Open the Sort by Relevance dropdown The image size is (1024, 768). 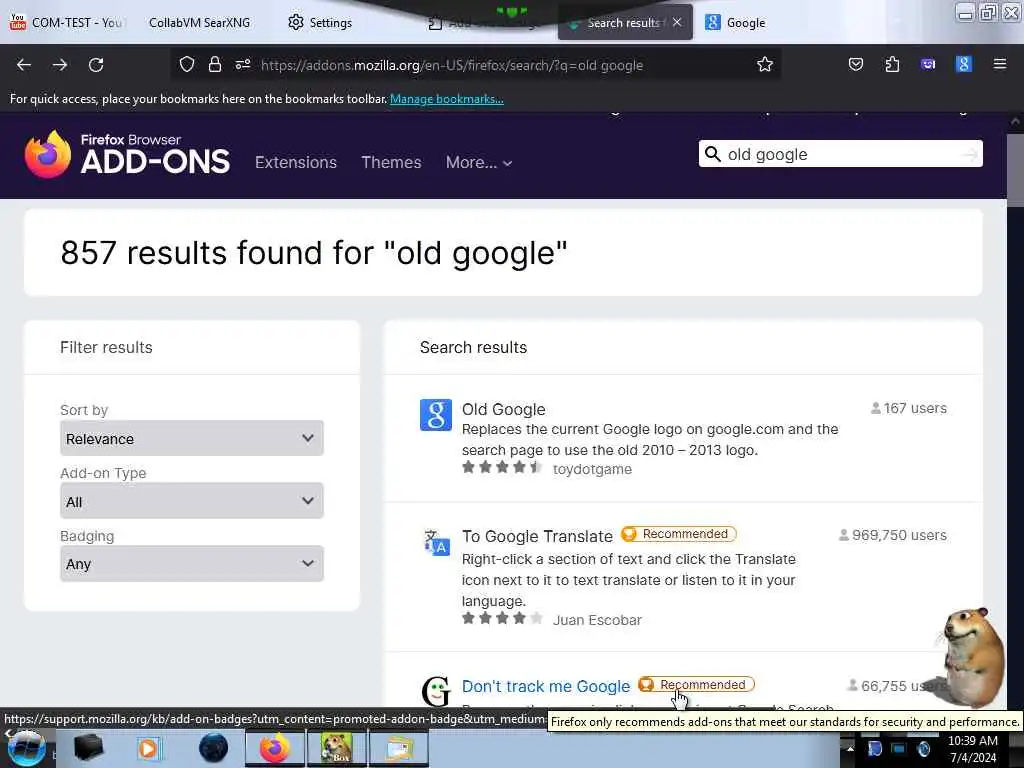(191, 438)
